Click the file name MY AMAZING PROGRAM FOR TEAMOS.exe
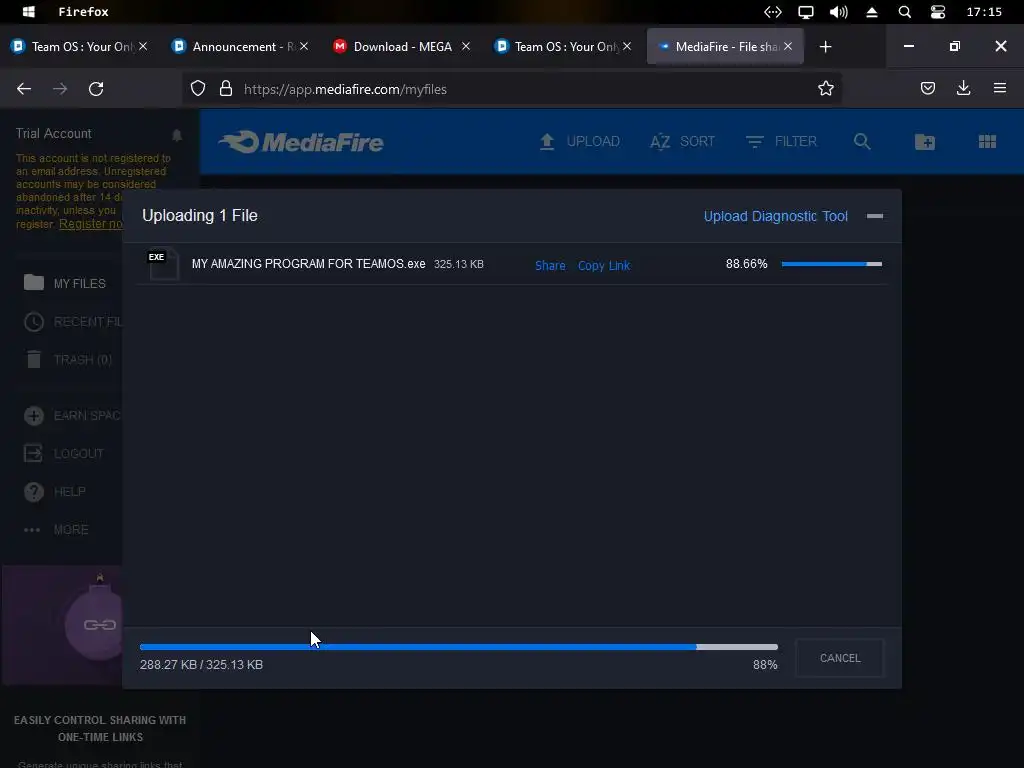 click(x=308, y=264)
